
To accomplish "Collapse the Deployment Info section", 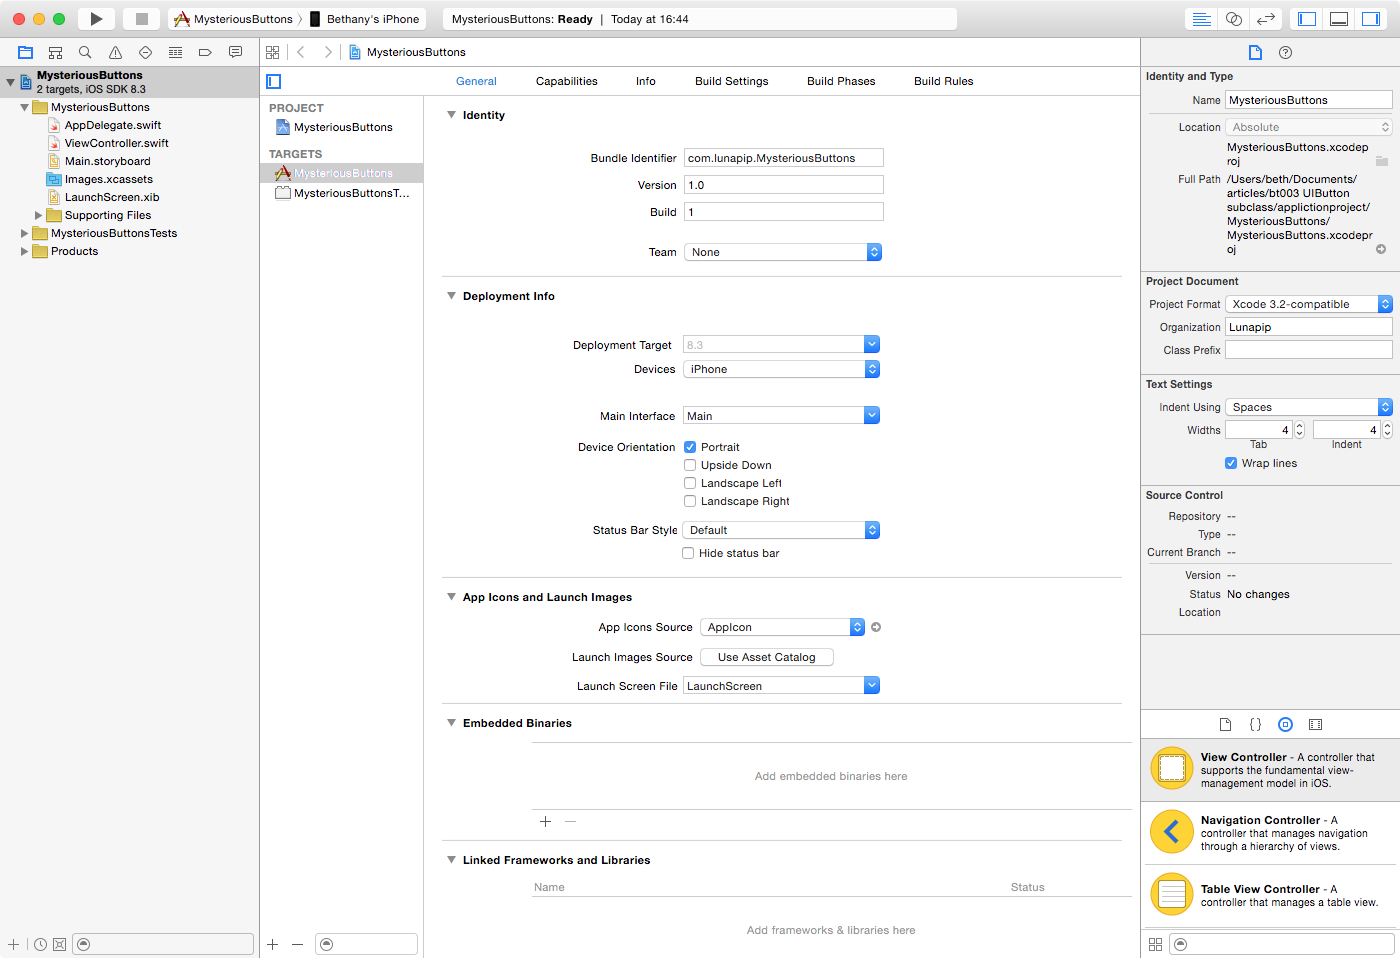I will (451, 296).
